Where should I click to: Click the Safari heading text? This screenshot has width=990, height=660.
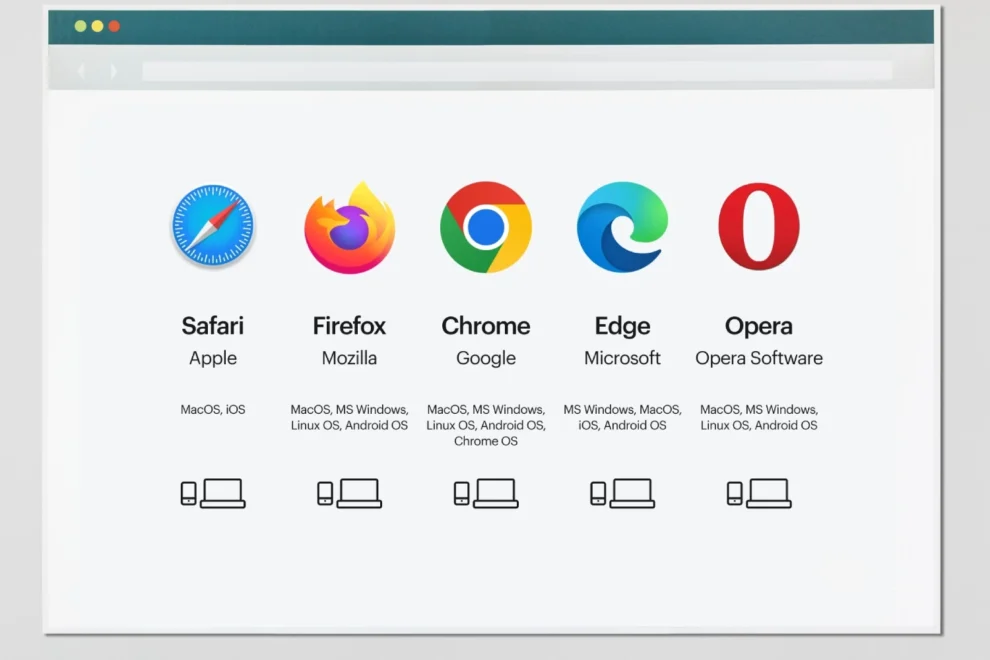pyautogui.click(x=212, y=326)
